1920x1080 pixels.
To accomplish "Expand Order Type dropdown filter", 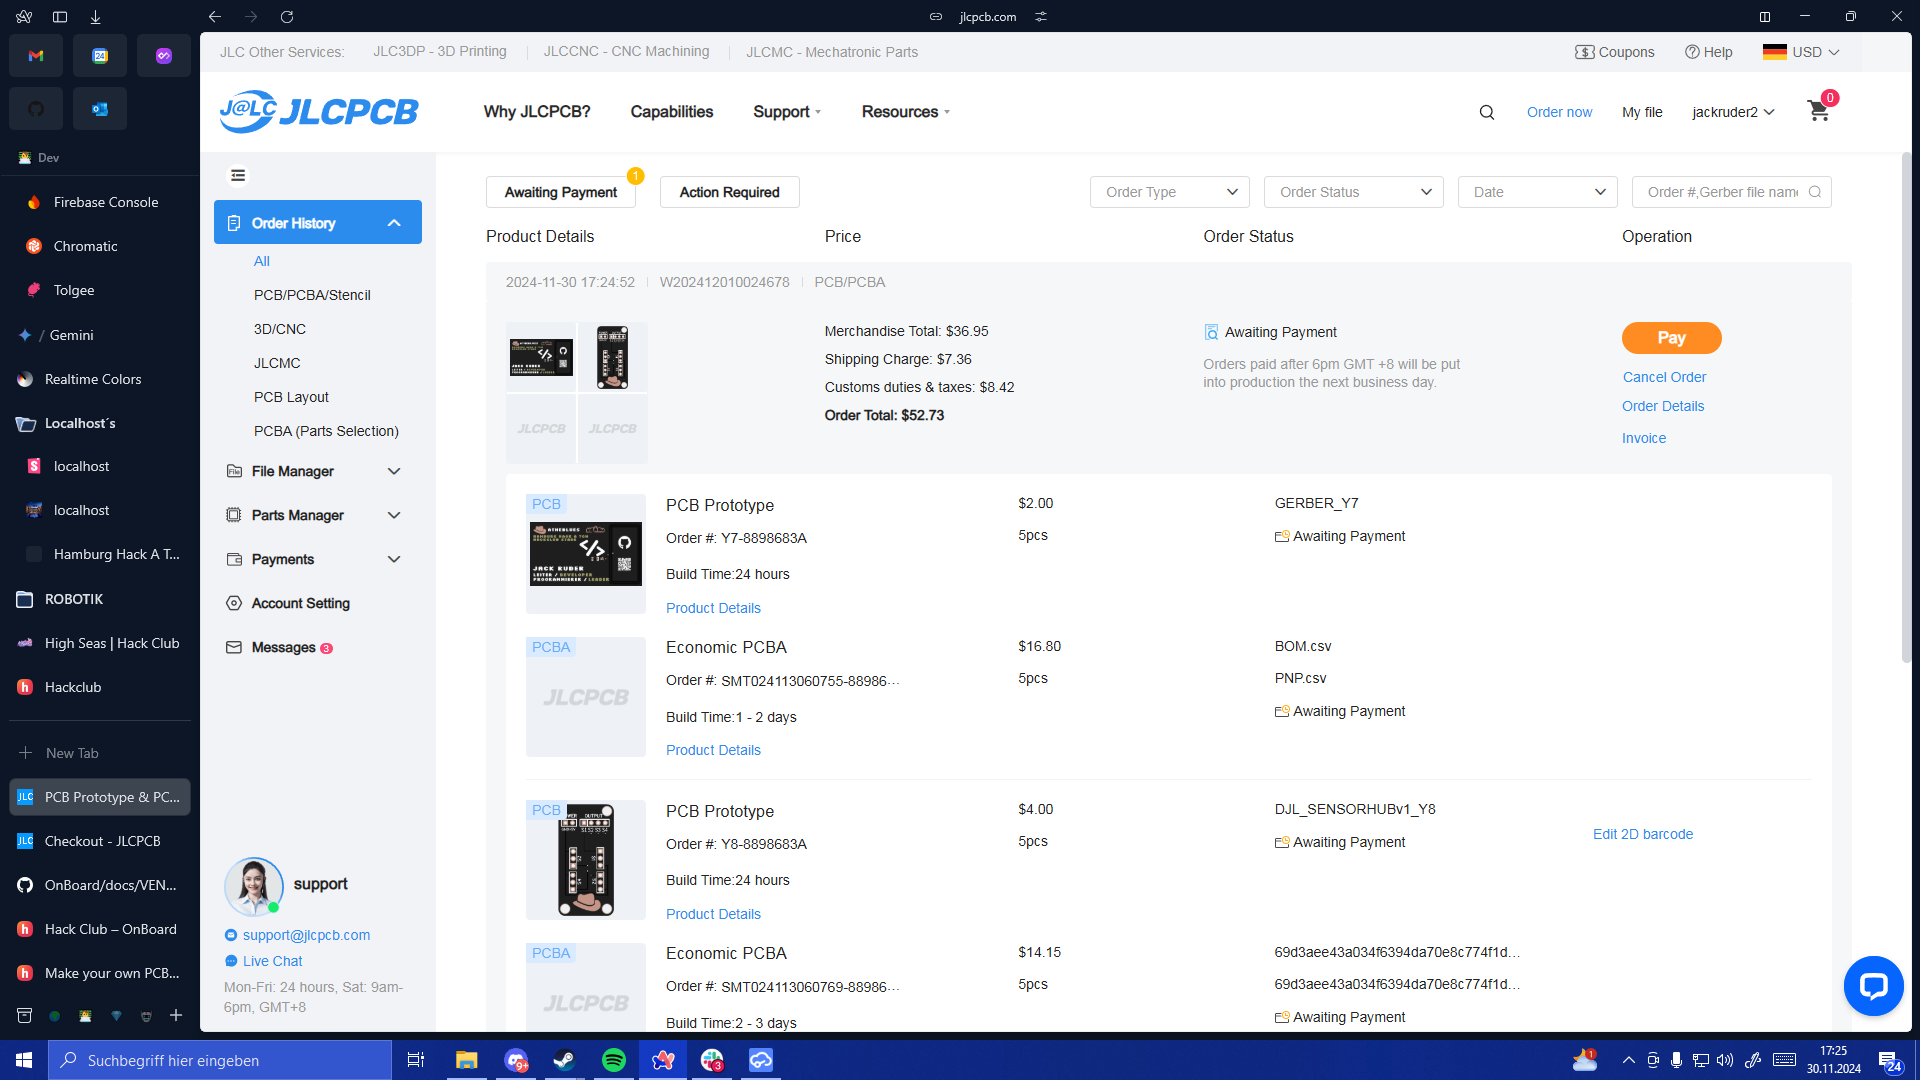I will click(1167, 191).
